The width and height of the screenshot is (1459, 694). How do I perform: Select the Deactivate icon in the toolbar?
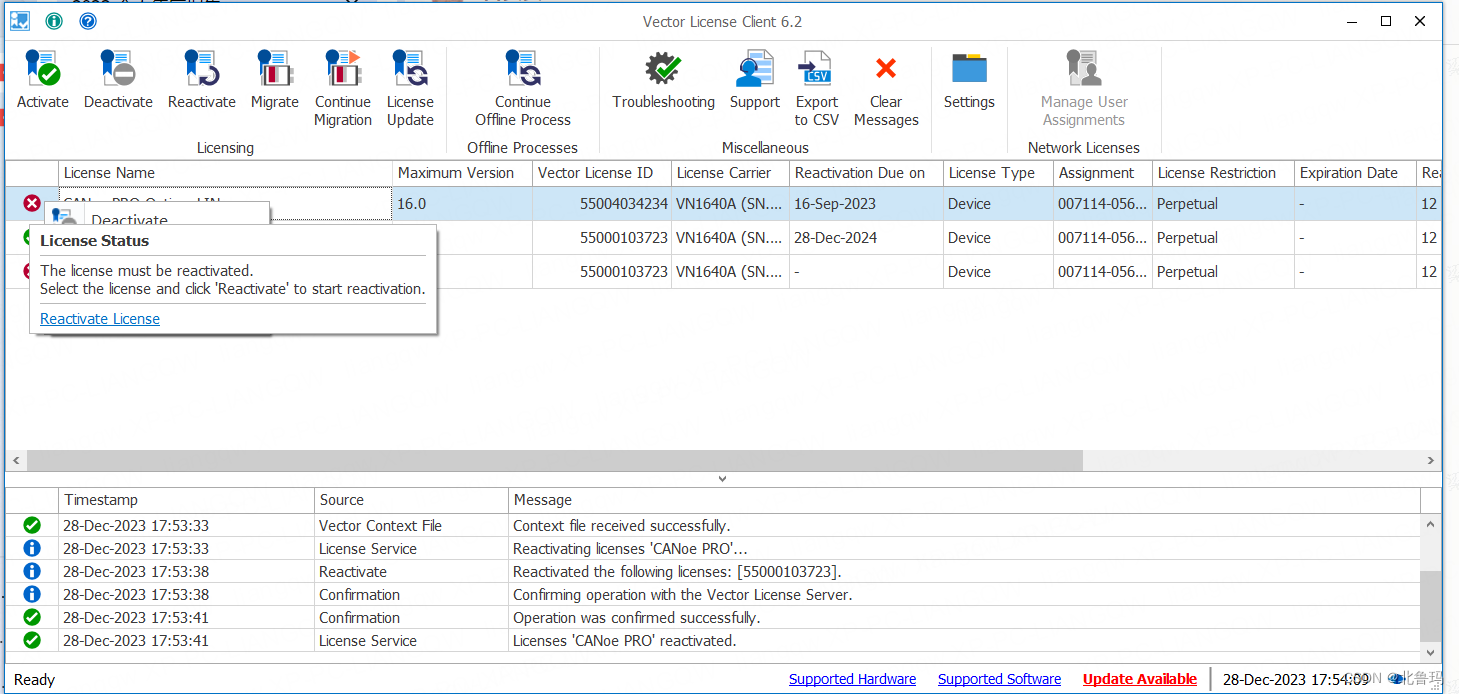(118, 78)
